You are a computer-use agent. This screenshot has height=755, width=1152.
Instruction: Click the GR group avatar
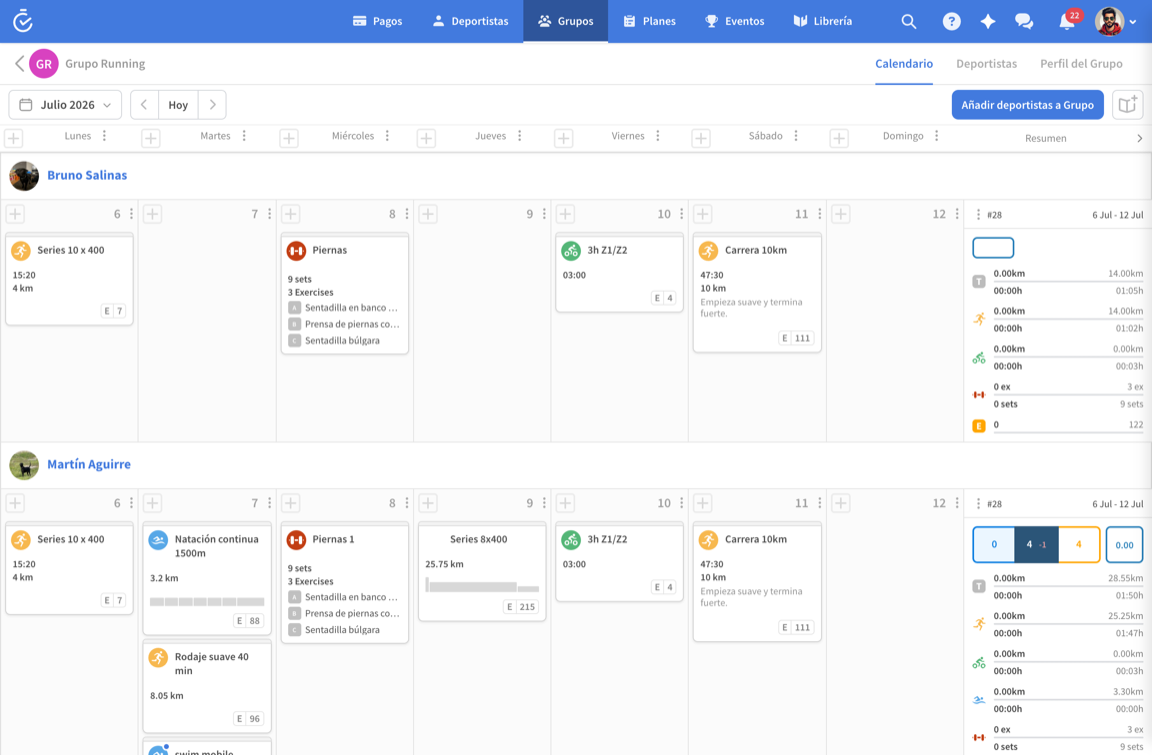(44, 64)
